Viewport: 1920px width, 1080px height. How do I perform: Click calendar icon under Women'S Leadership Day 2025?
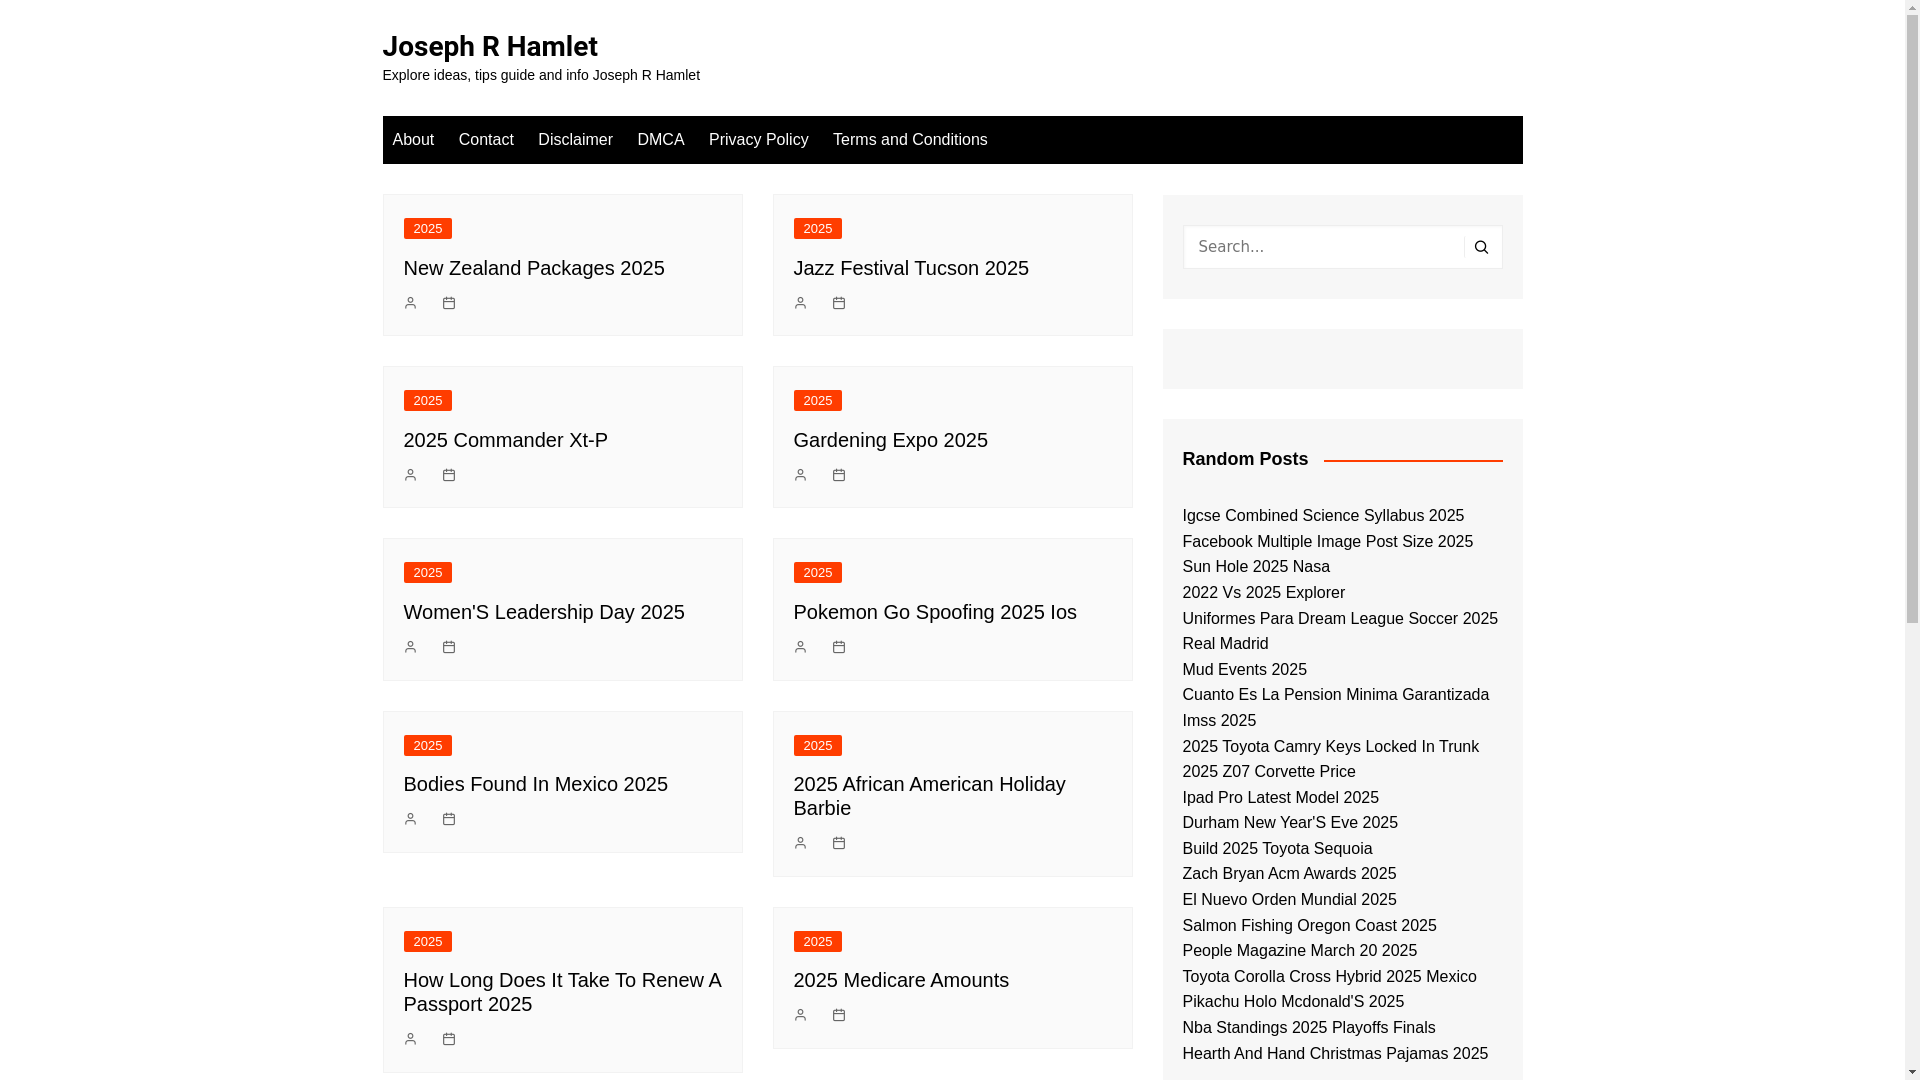point(449,647)
